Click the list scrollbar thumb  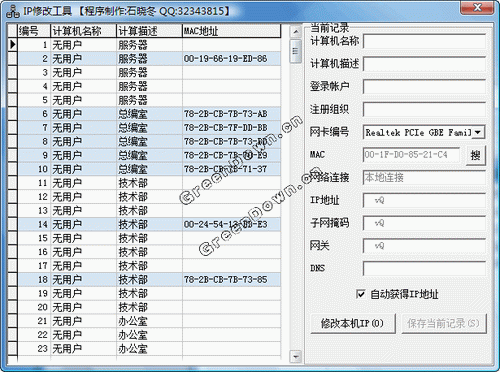(x=296, y=51)
